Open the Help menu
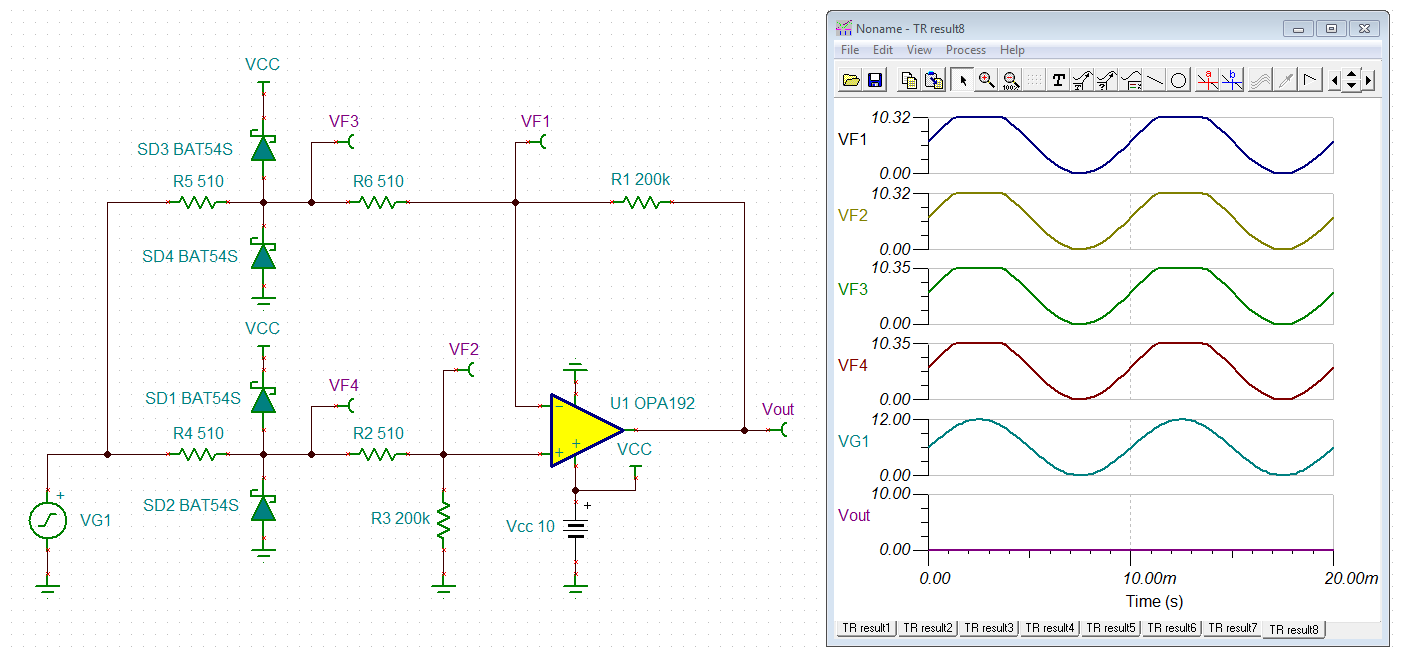Screen dimensions: 1402x658 pos(1012,50)
